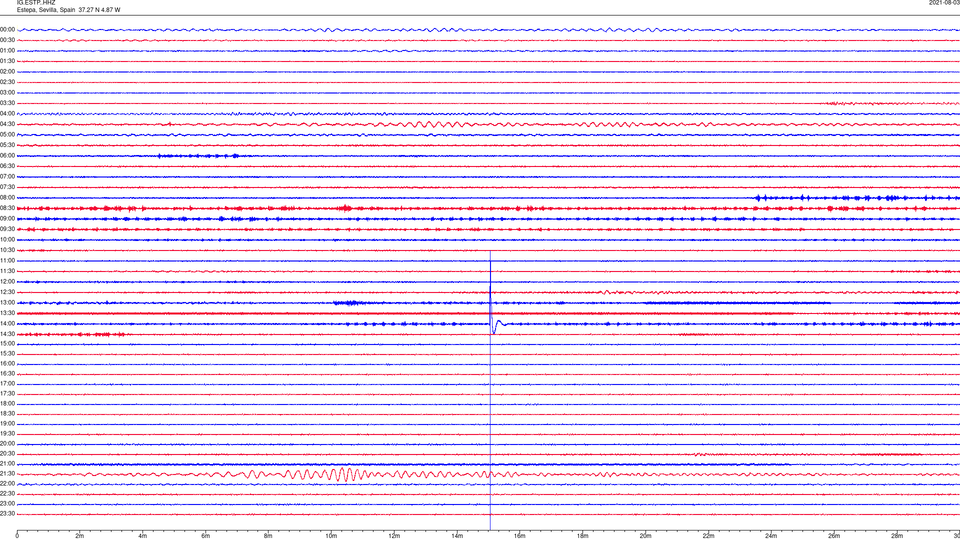The width and height of the screenshot is (960, 540).
Task: Click the 28m tick label on minute axis
Action: click(x=897, y=536)
